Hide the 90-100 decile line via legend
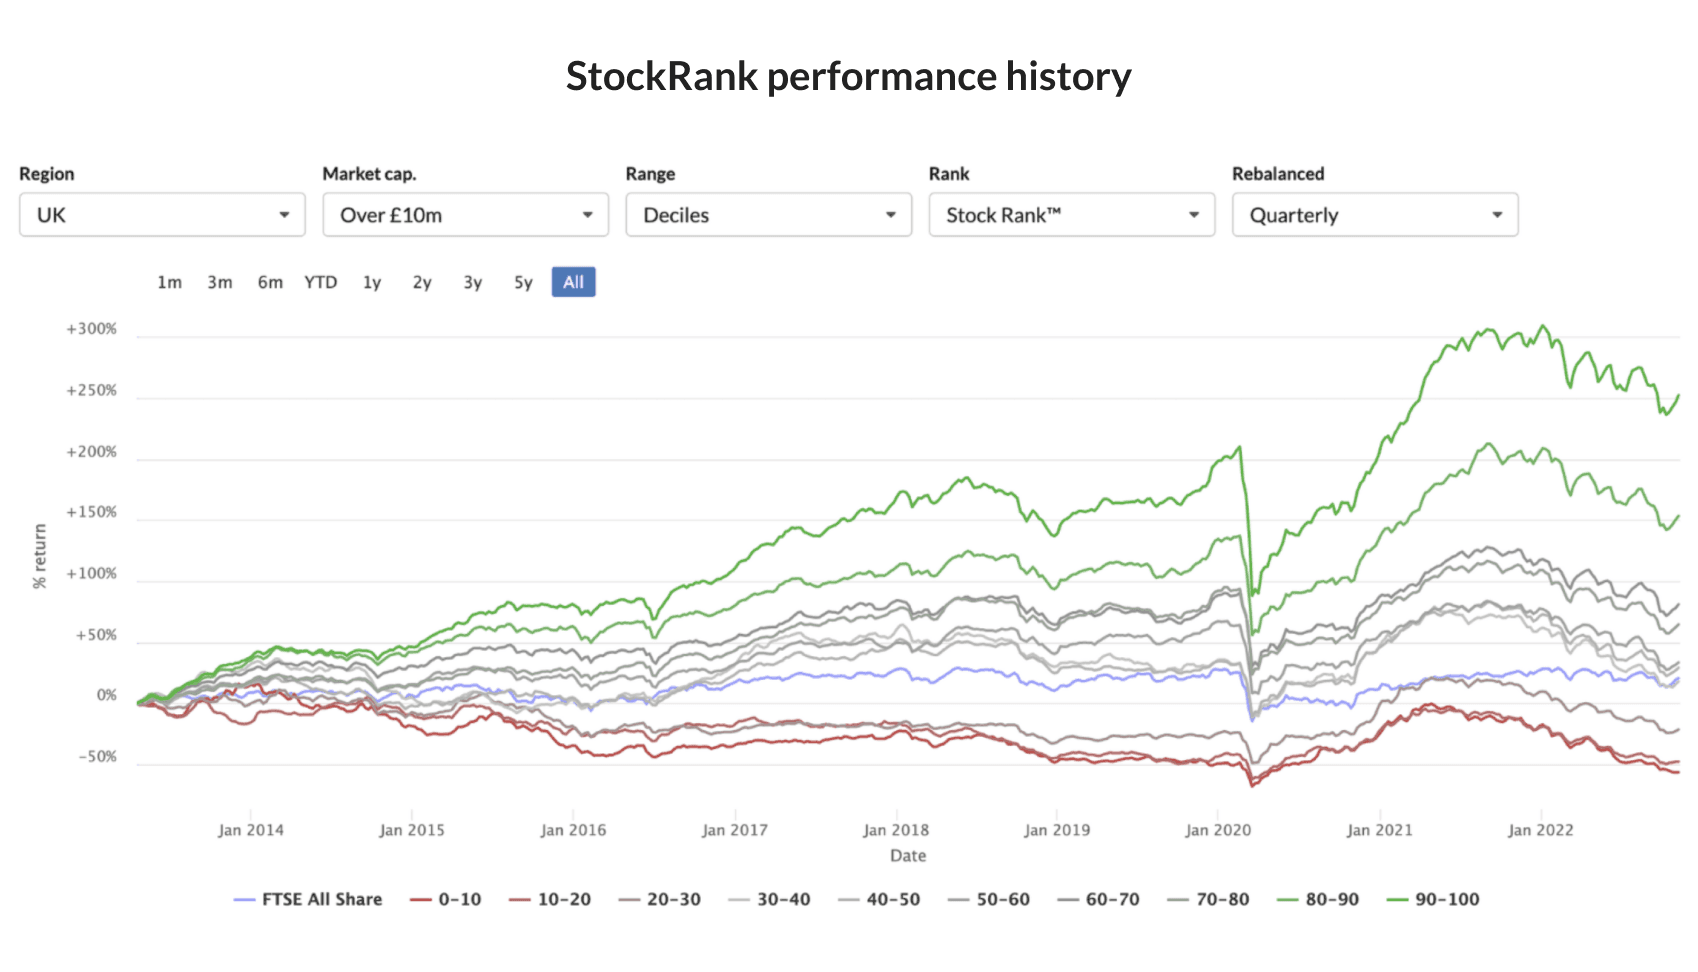Viewport: 1698px width, 972px height. [1443, 899]
